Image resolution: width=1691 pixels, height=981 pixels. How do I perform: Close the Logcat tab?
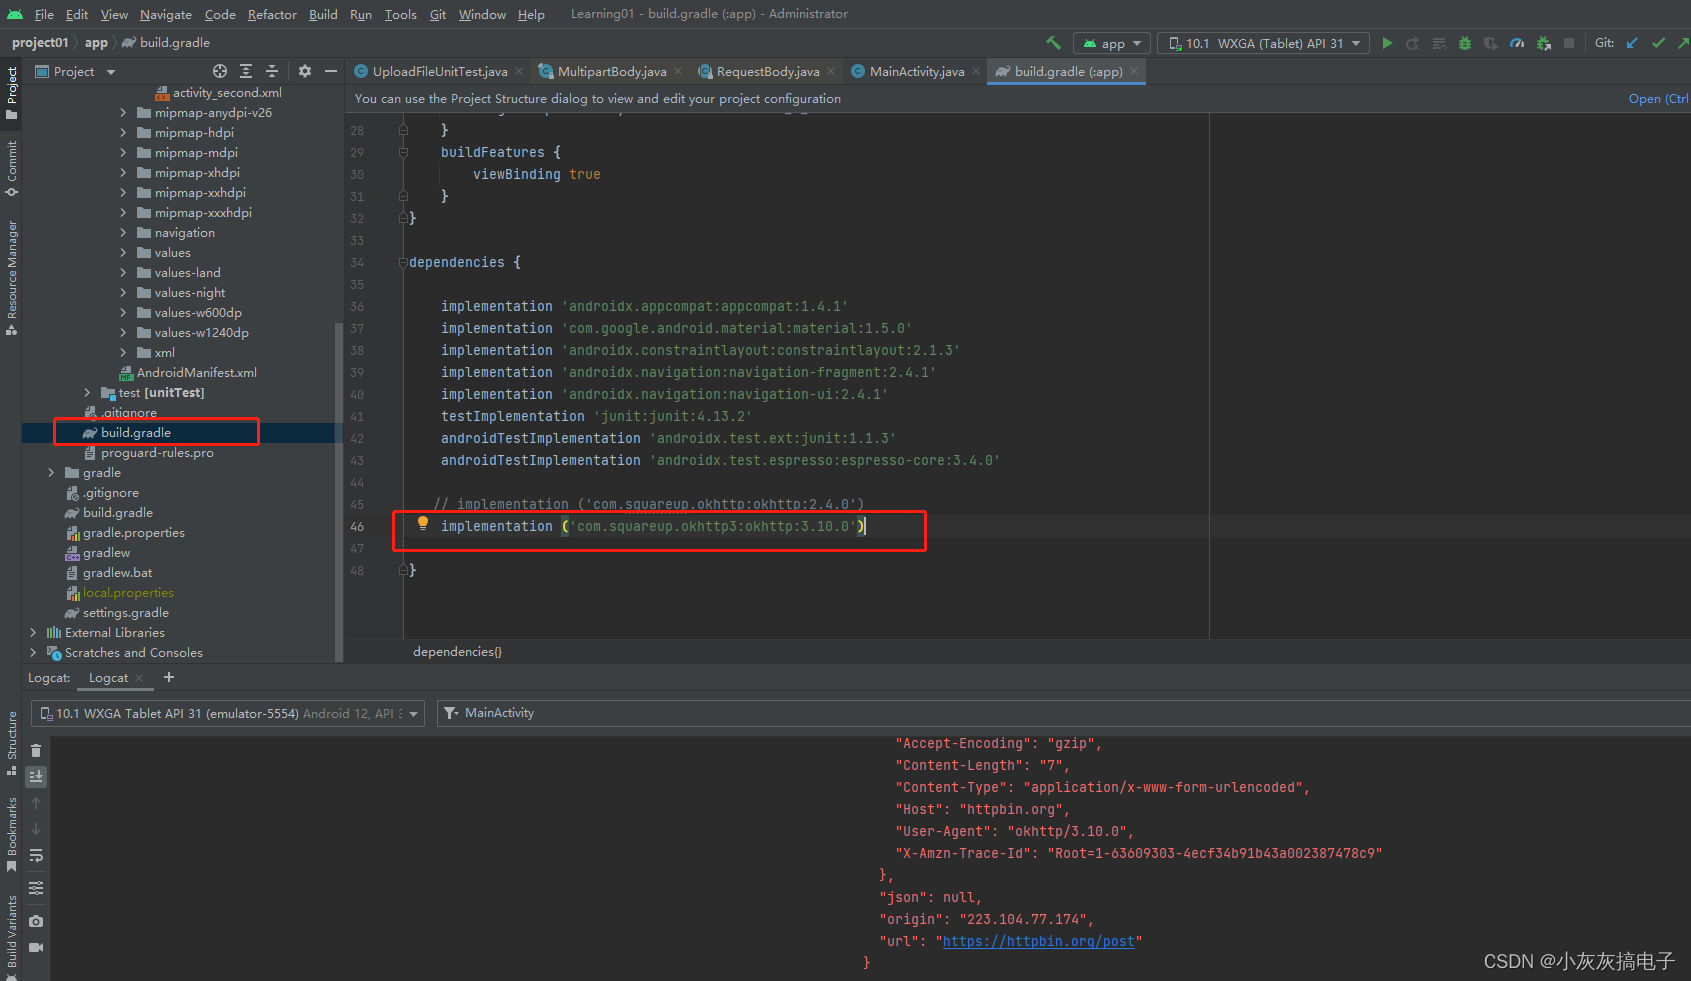[x=139, y=678]
